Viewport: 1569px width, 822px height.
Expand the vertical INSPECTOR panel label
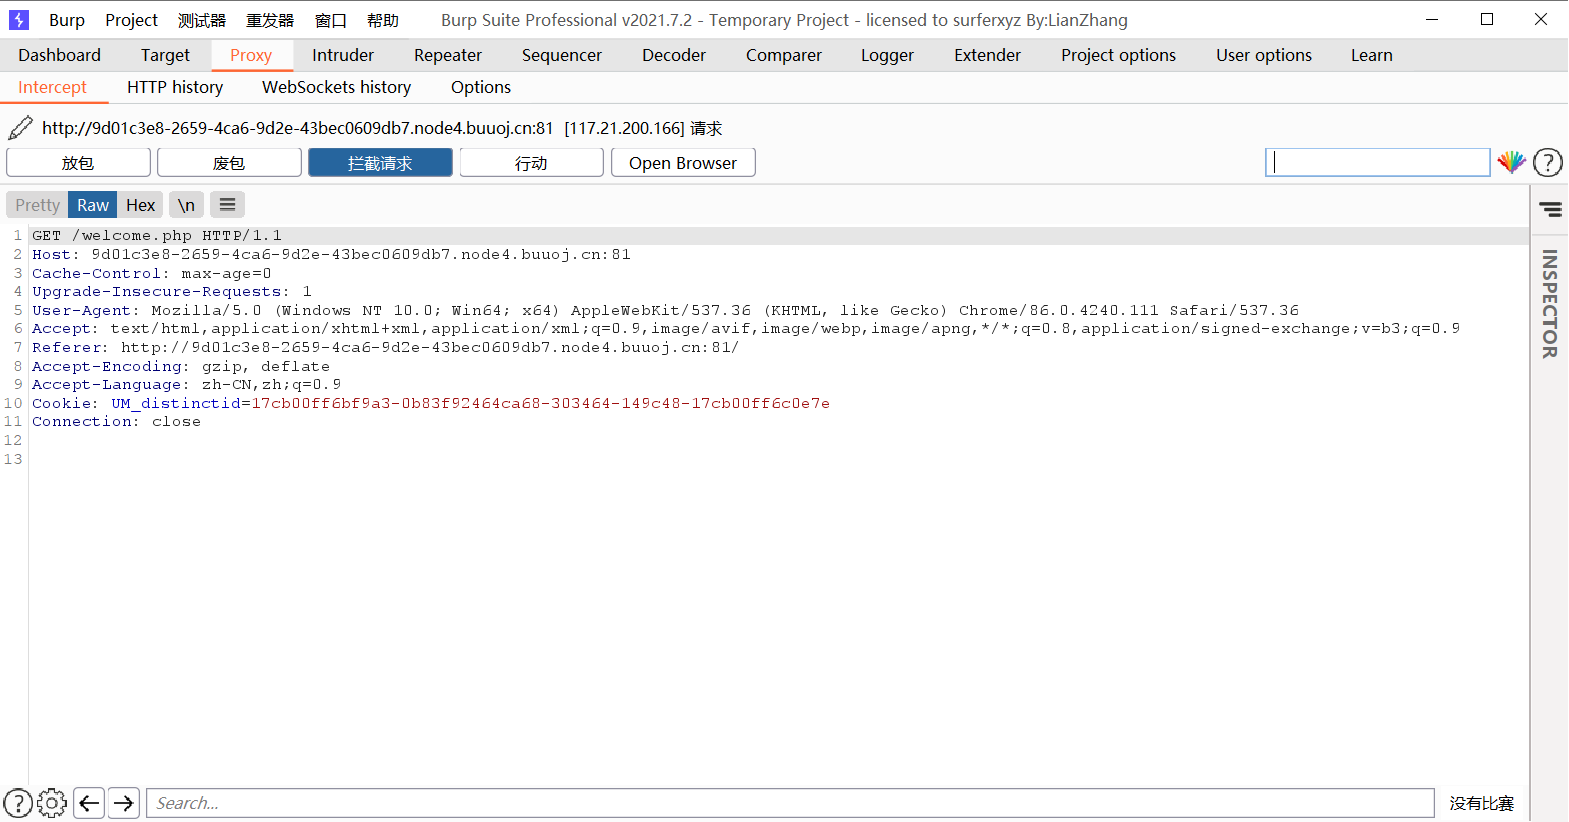1550,304
